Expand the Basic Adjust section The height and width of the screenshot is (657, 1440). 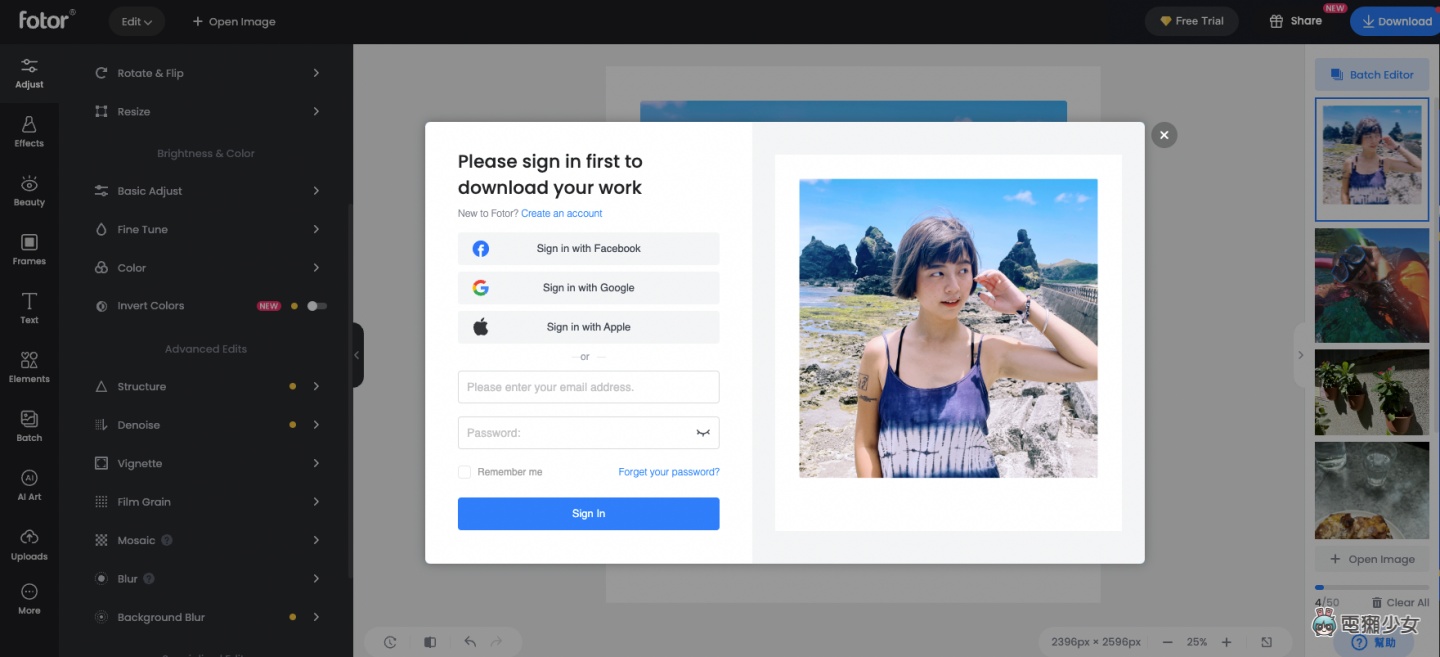207,191
